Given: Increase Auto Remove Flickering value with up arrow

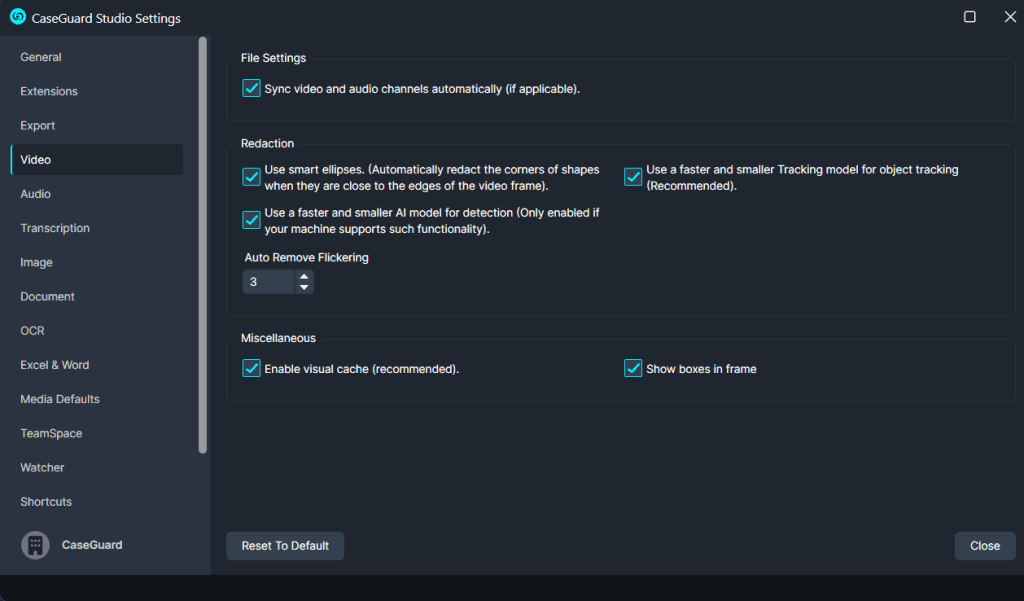Looking at the screenshot, I should pos(304,276).
